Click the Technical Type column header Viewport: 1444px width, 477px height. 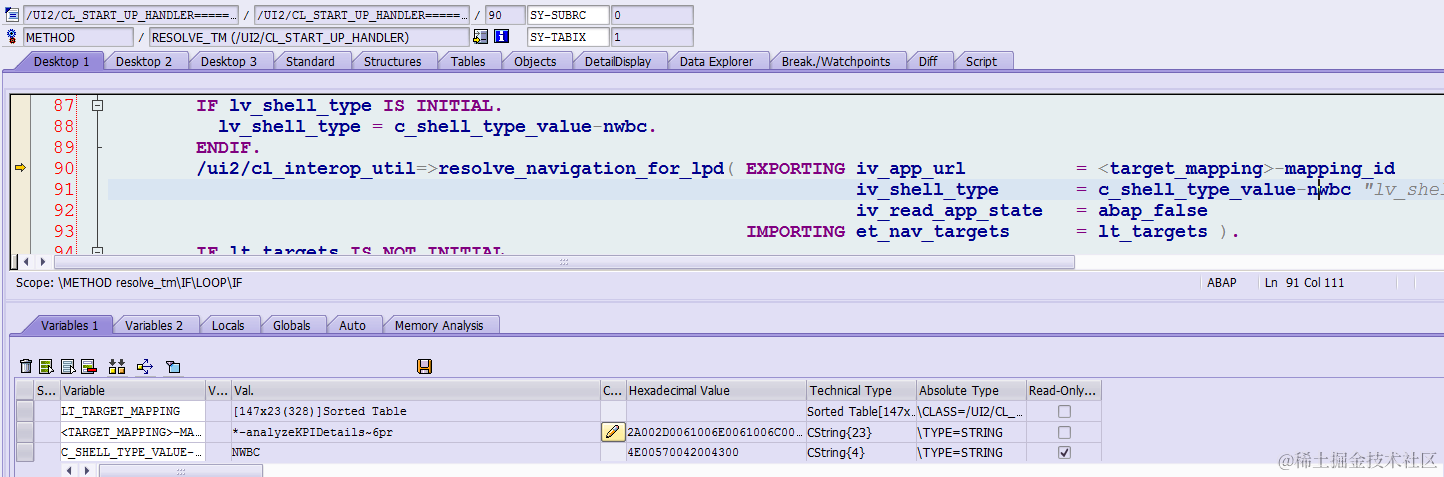pyautogui.click(x=861, y=390)
